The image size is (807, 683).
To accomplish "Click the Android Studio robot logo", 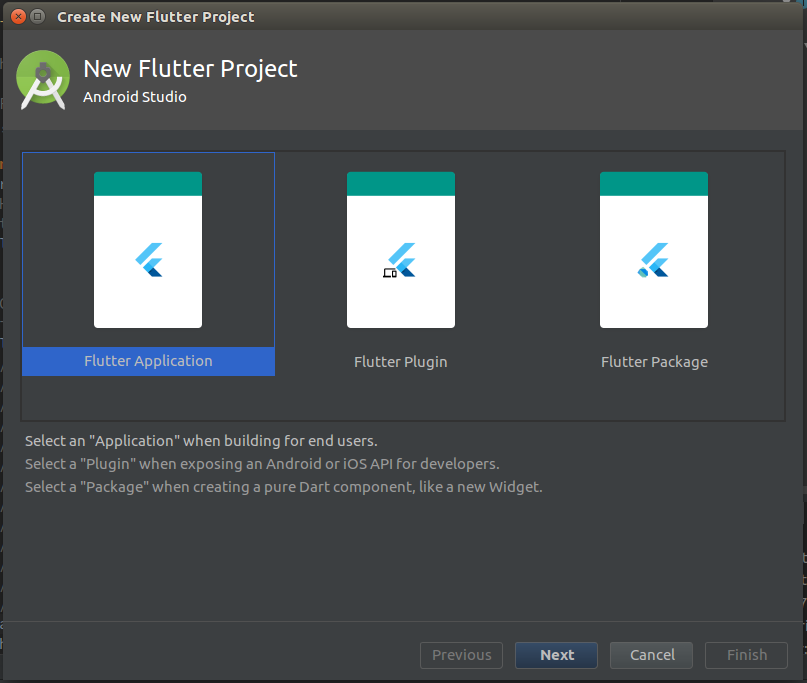I will tap(42, 80).
